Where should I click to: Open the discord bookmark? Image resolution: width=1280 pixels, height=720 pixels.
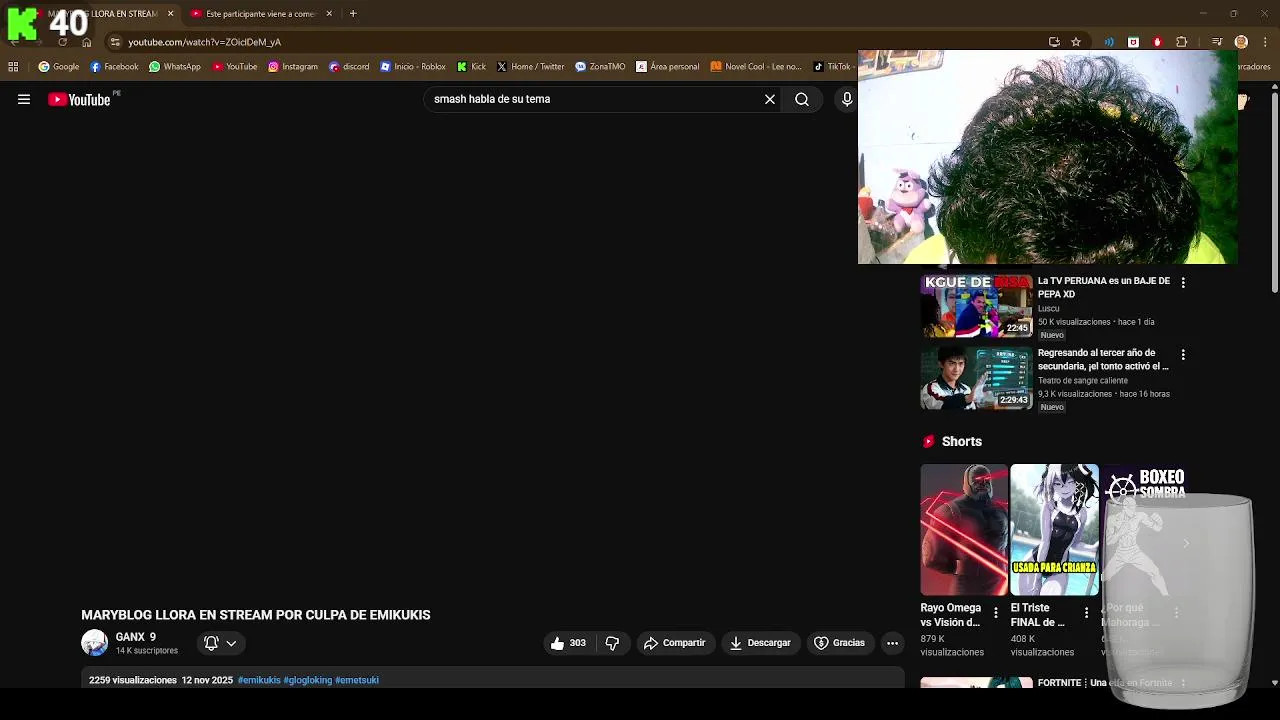(349, 67)
